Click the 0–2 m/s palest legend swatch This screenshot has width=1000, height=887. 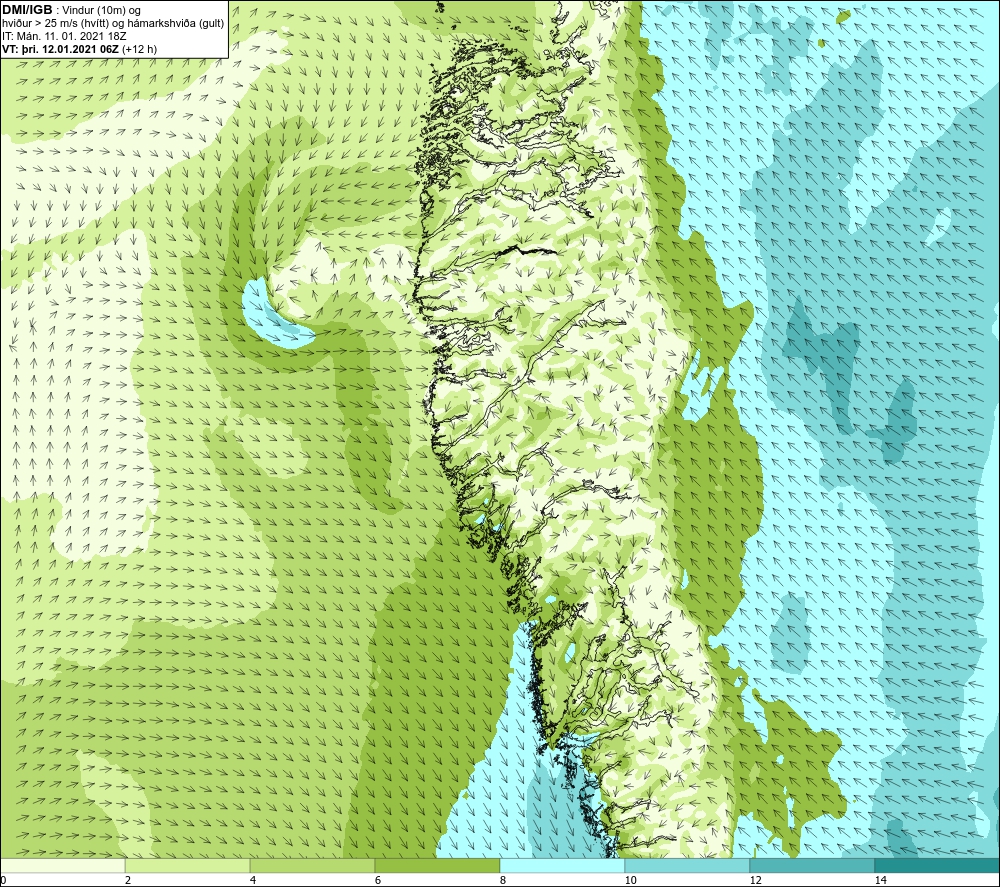tap(62, 865)
